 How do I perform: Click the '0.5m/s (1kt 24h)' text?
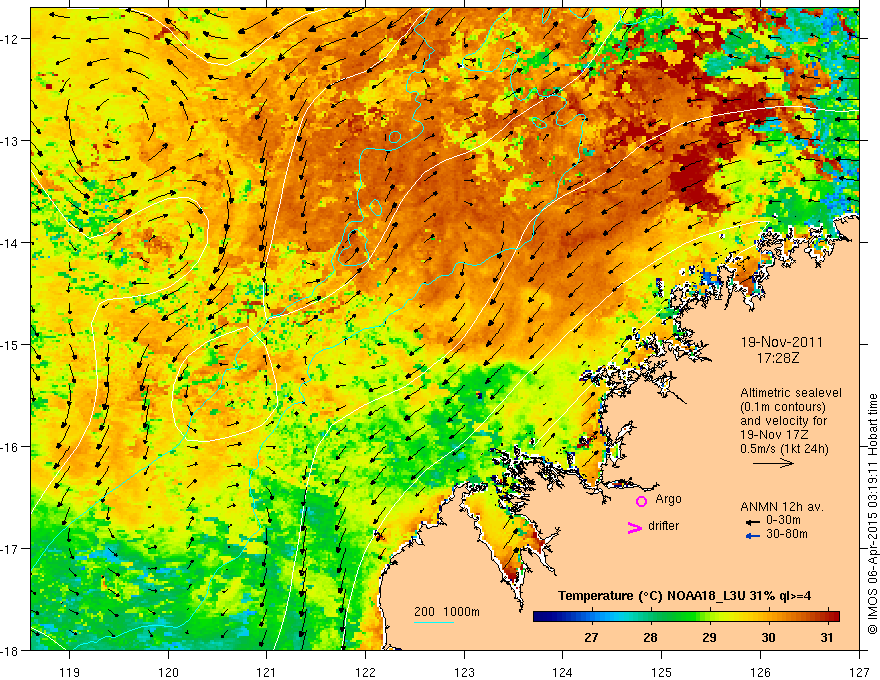pos(784,449)
